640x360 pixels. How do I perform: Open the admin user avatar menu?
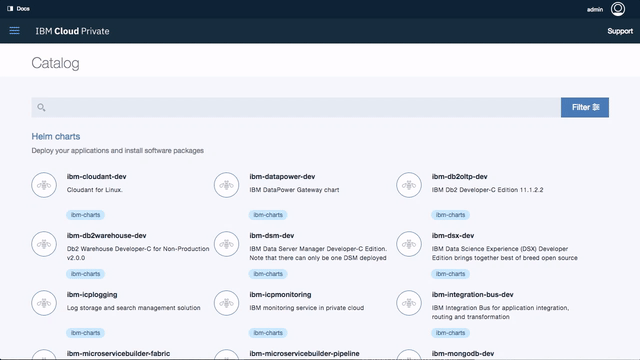(x=618, y=9)
